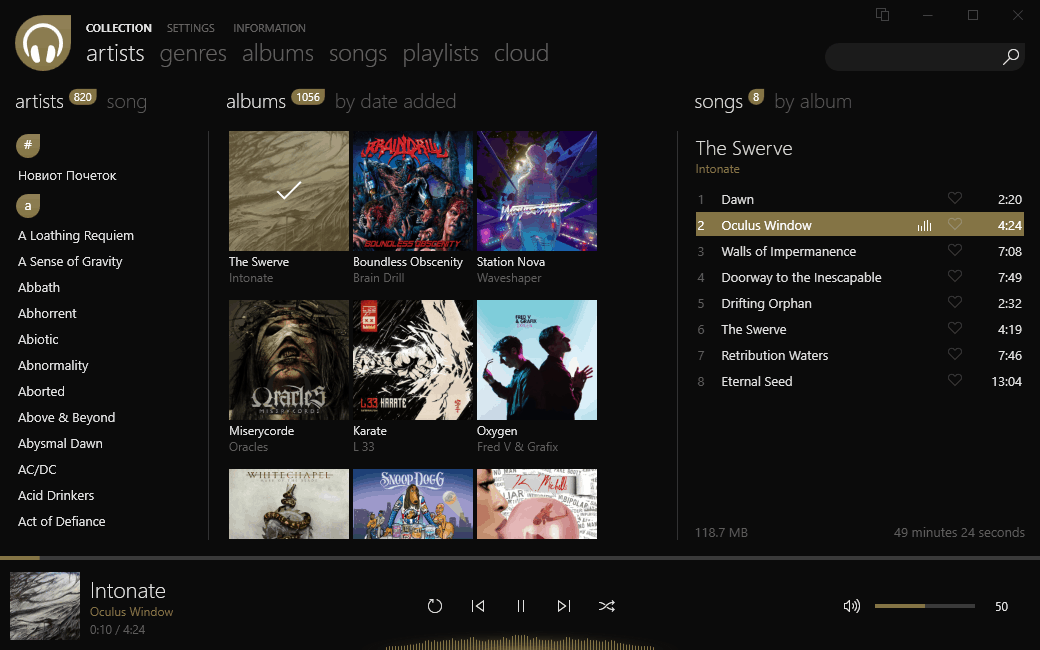This screenshot has height=650, width=1040.
Task: Love the song The Swerve
Action: click(x=954, y=328)
